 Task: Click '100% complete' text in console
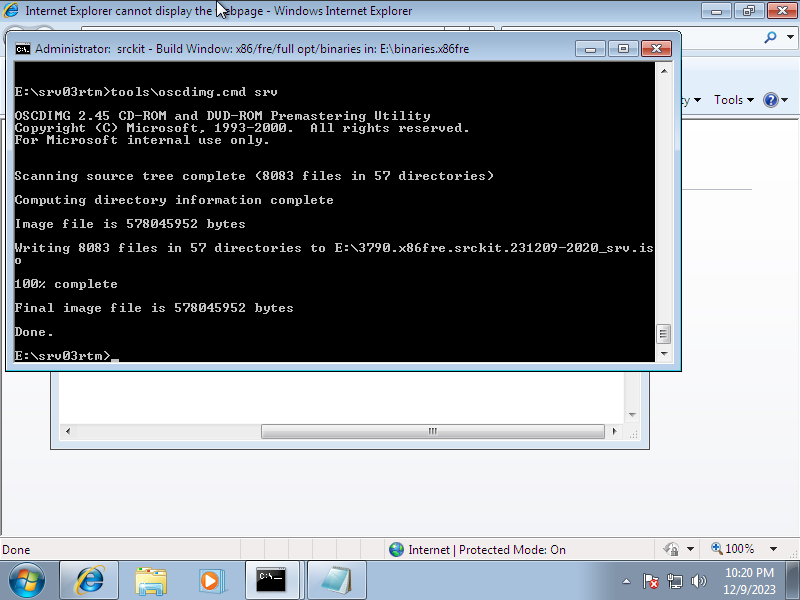click(66, 284)
